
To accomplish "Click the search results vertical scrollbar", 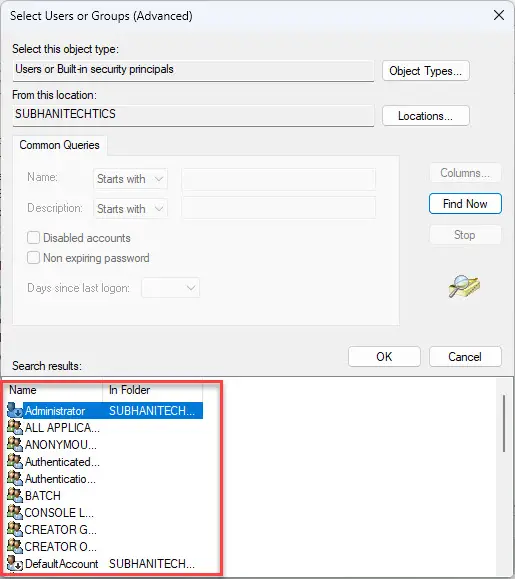I will (504, 423).
